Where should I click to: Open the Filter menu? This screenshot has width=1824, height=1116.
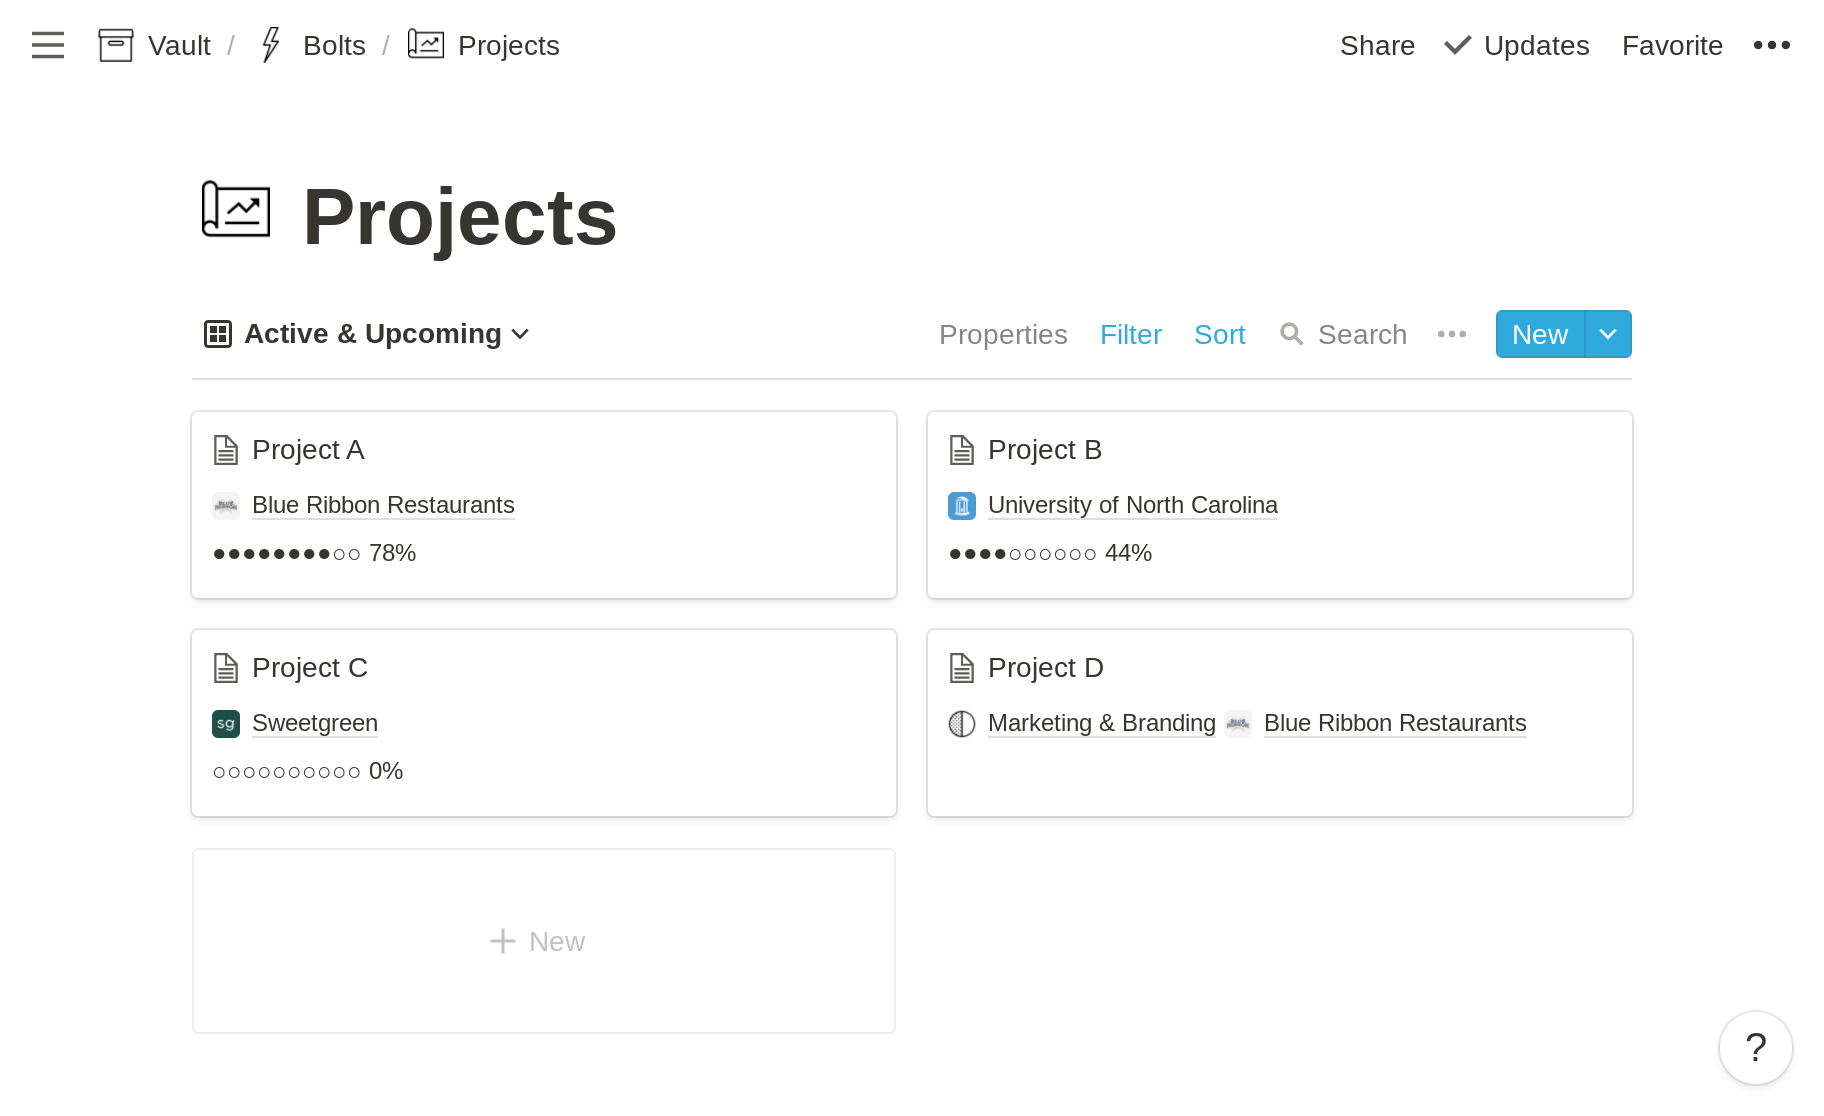pyautogui.click(x=1130, y=334)
